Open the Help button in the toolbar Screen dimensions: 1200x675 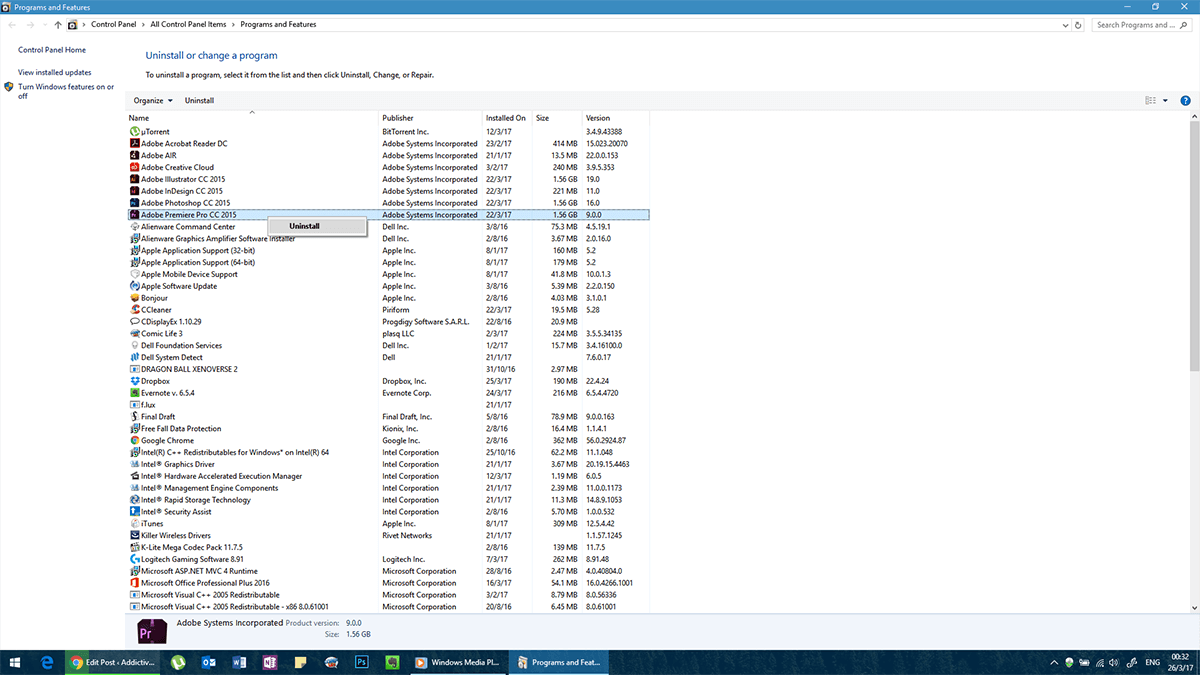coord(1186,101)
